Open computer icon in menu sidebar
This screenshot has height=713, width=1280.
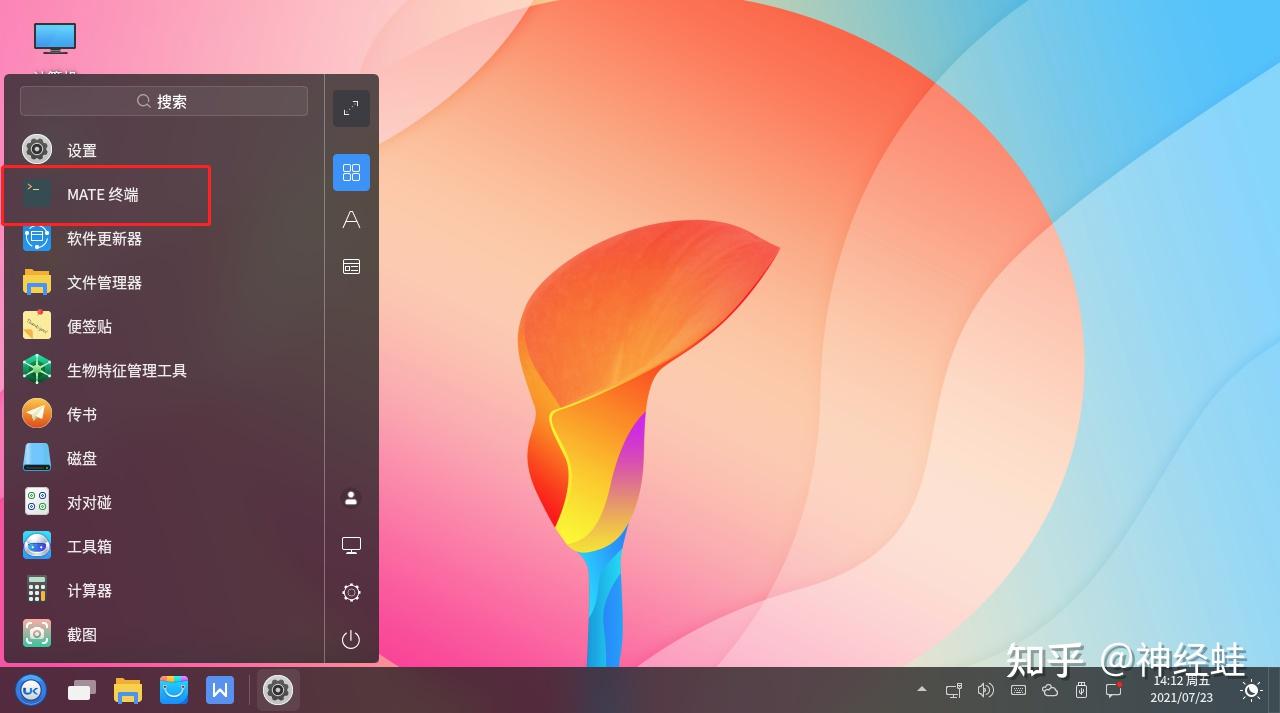(x=351, y=545)
